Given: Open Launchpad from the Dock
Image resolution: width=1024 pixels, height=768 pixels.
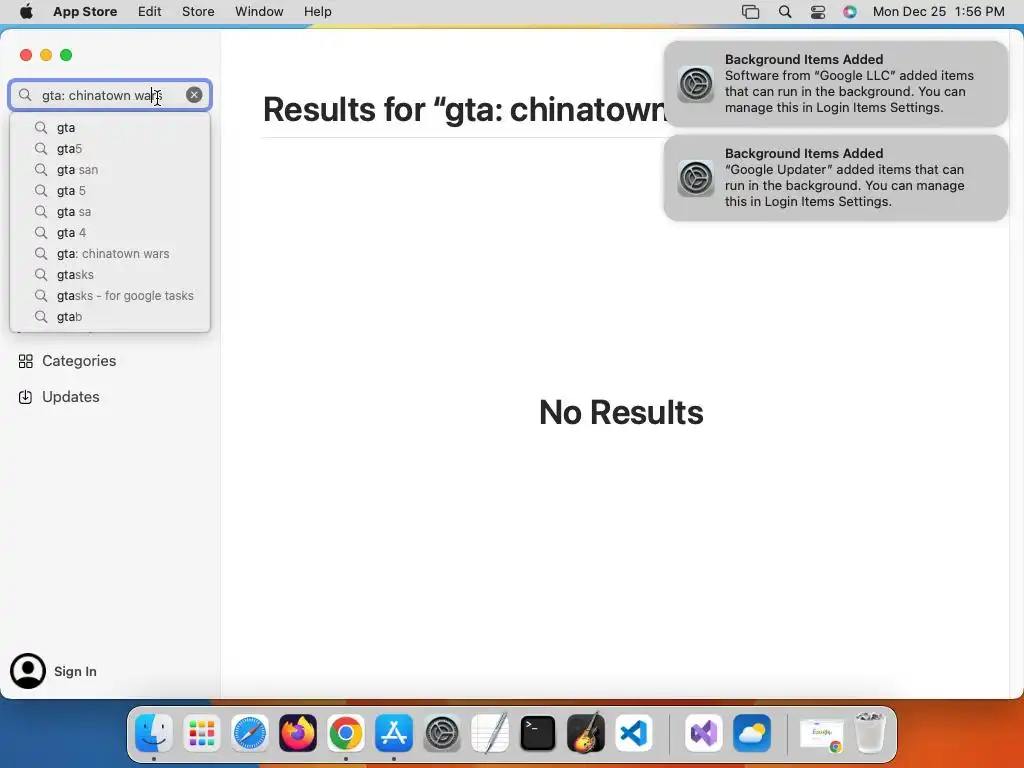Looking at the screenshot, I should 202,733.
